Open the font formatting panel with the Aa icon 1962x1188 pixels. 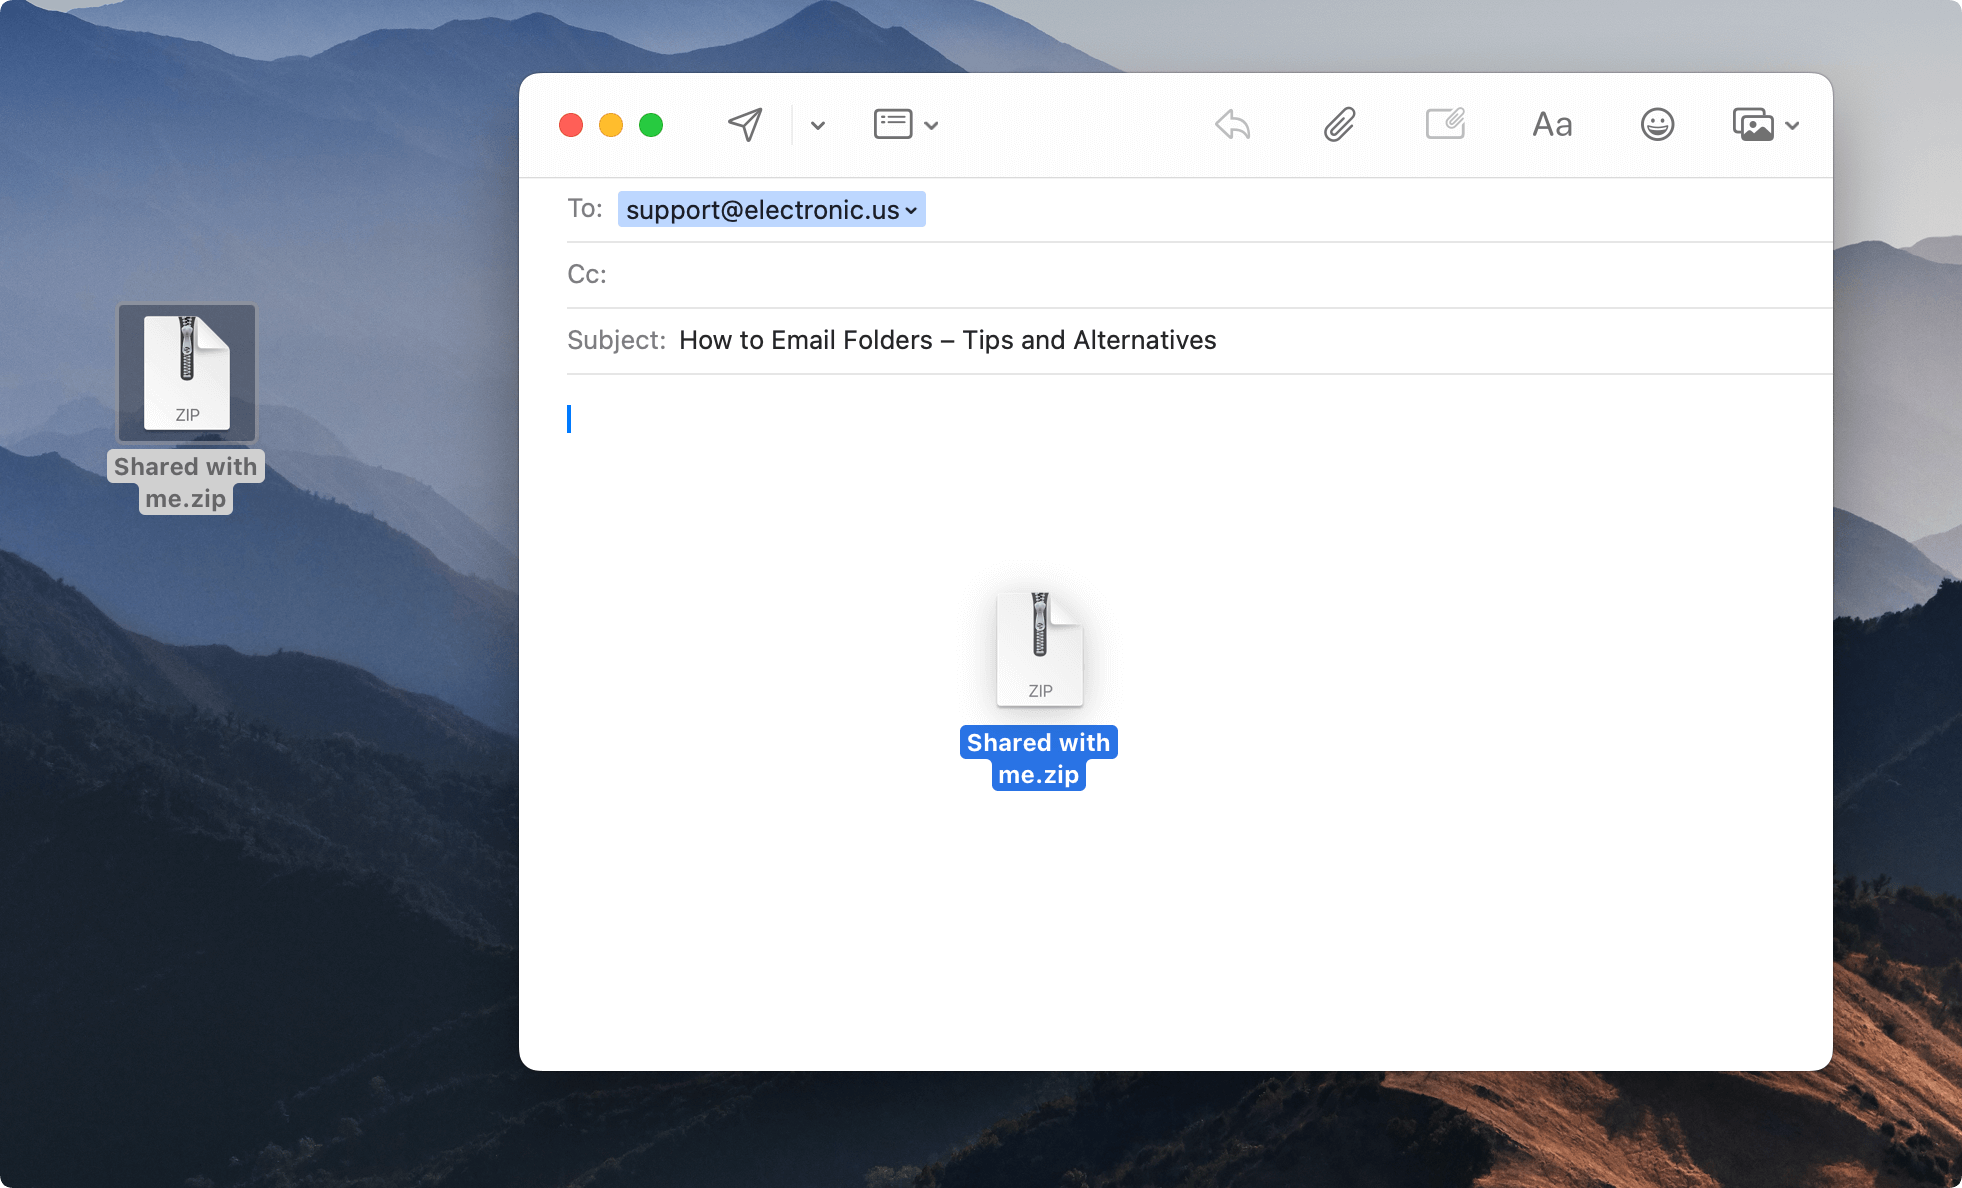click(x=1551, y=124)
